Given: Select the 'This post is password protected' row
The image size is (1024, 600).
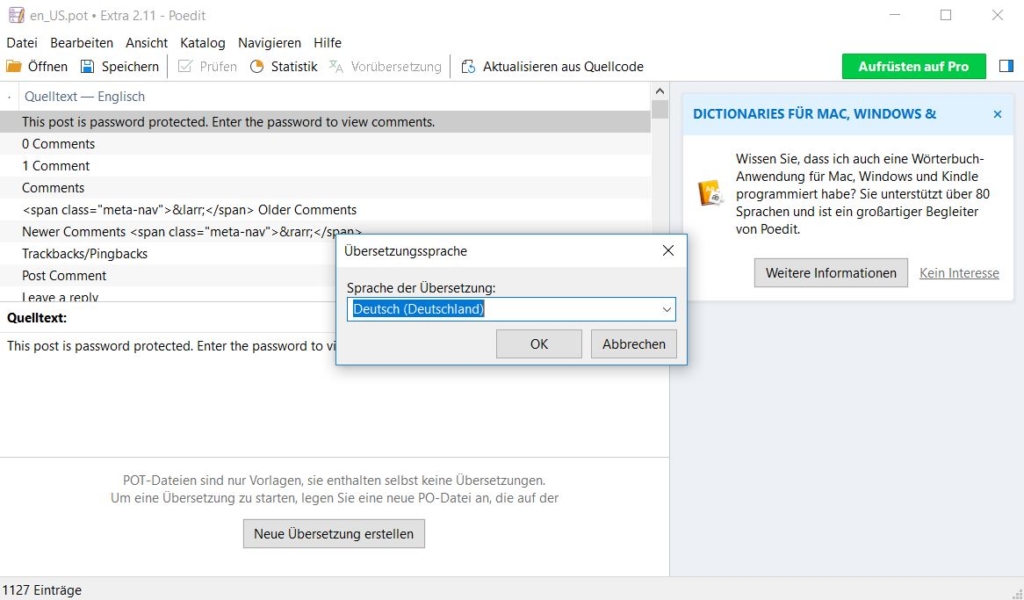Looking at the screenshot, I should (x=325, y=122).
